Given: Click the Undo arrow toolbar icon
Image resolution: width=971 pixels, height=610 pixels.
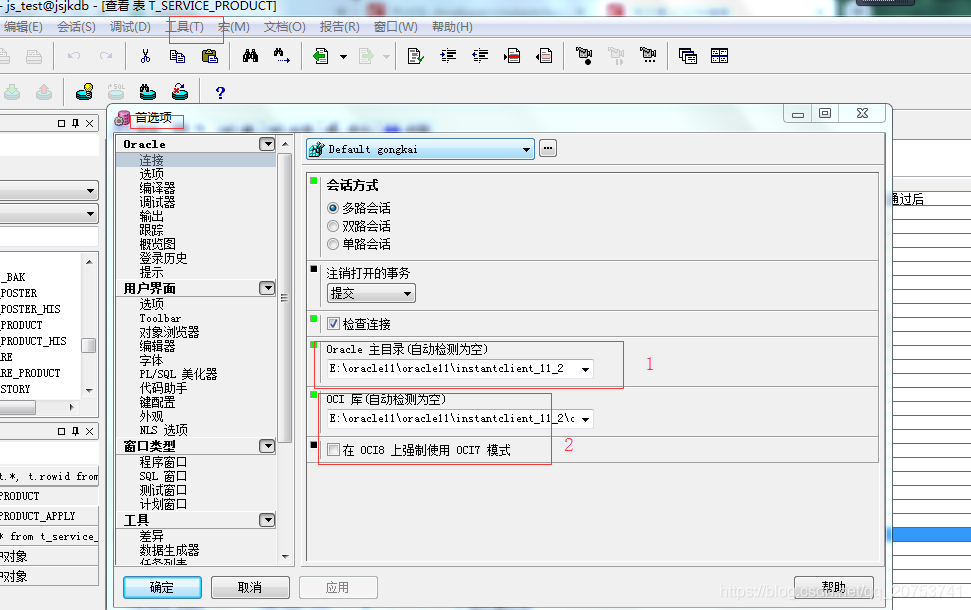Looking at the screenshot, I should [x=74, y=56].
